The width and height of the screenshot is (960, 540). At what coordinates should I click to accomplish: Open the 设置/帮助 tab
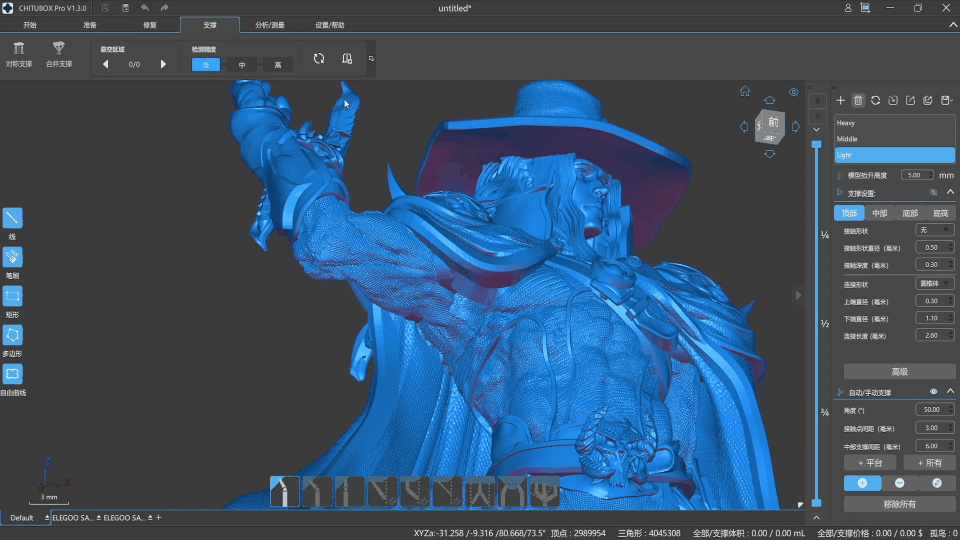coord(330,25)
